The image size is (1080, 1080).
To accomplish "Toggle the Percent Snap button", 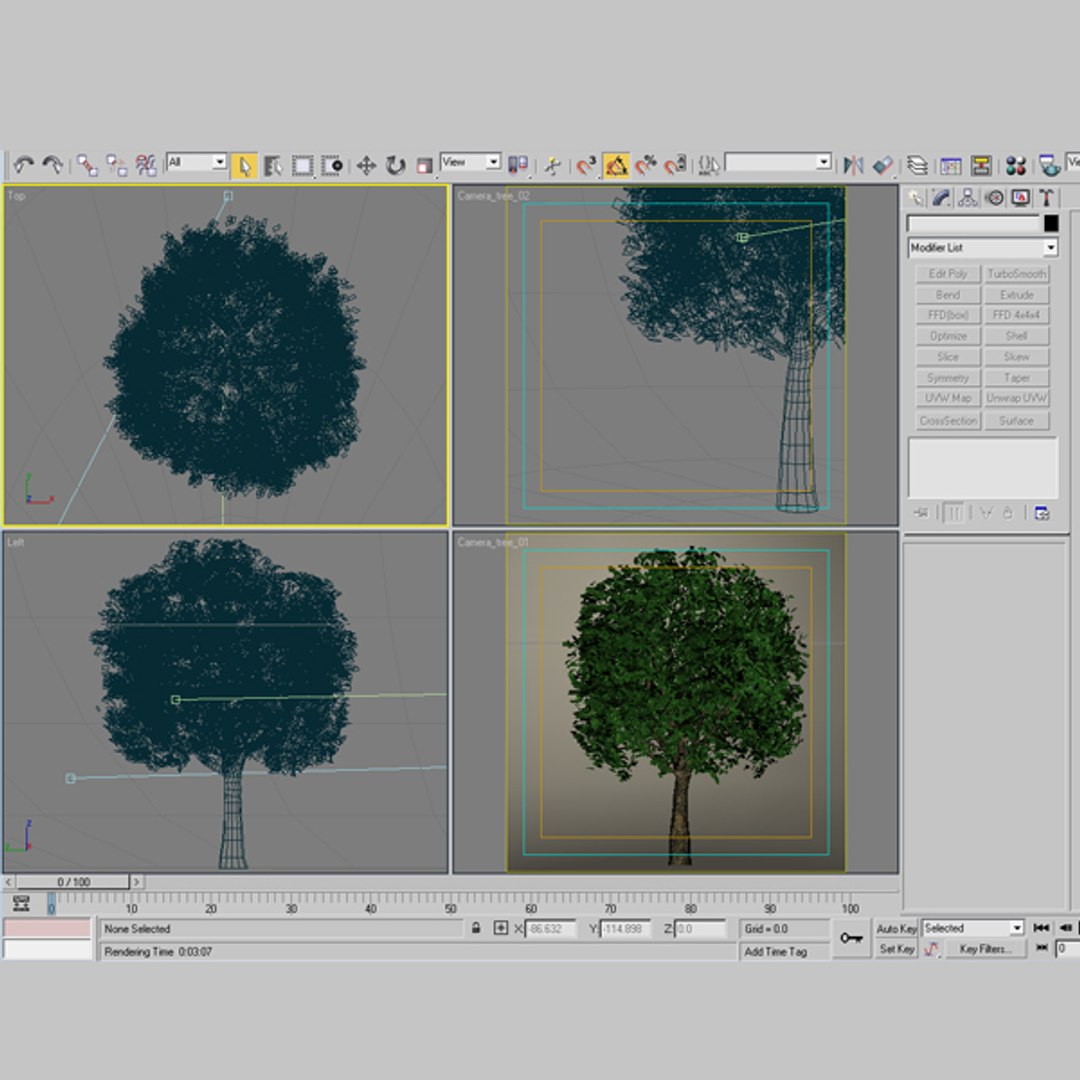I will [x=645, y=165].
